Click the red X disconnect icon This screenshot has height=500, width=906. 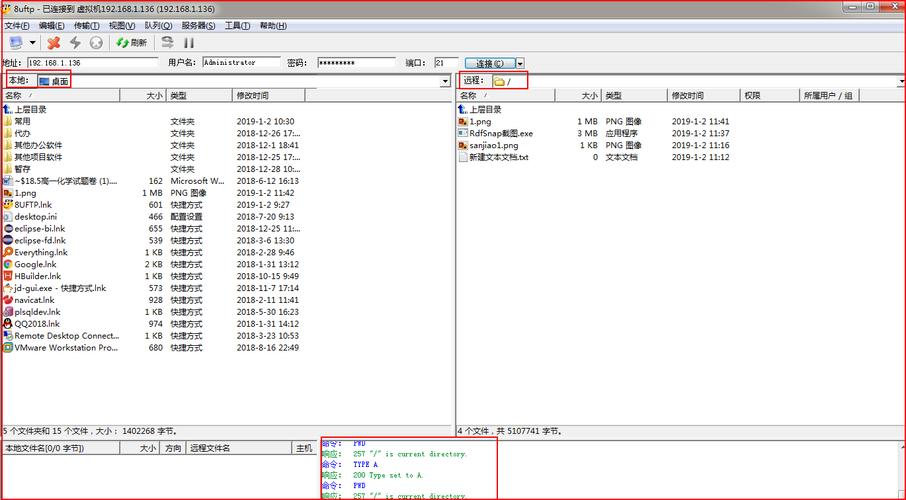click(54, 43)
